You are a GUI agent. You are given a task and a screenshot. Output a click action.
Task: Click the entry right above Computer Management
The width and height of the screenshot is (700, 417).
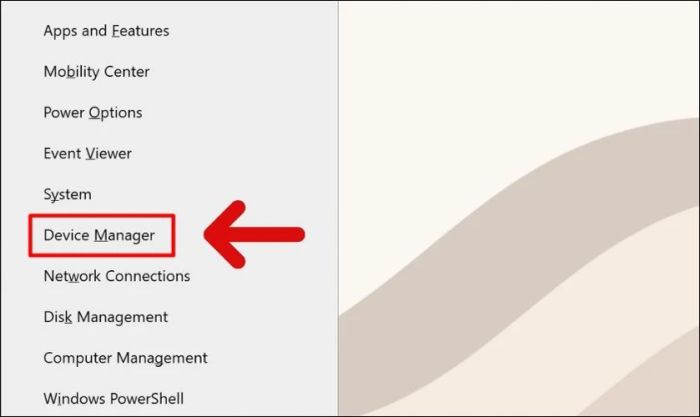105,317
